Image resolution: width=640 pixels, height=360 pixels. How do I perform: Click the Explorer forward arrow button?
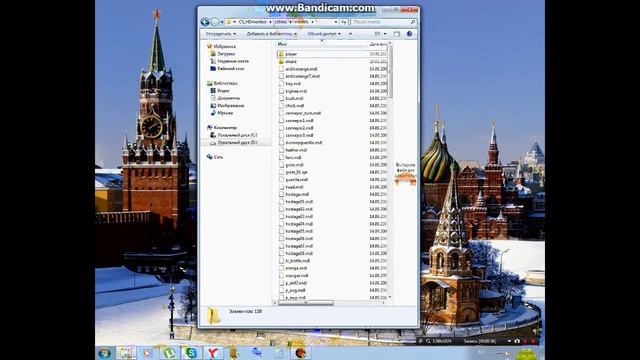215,22
